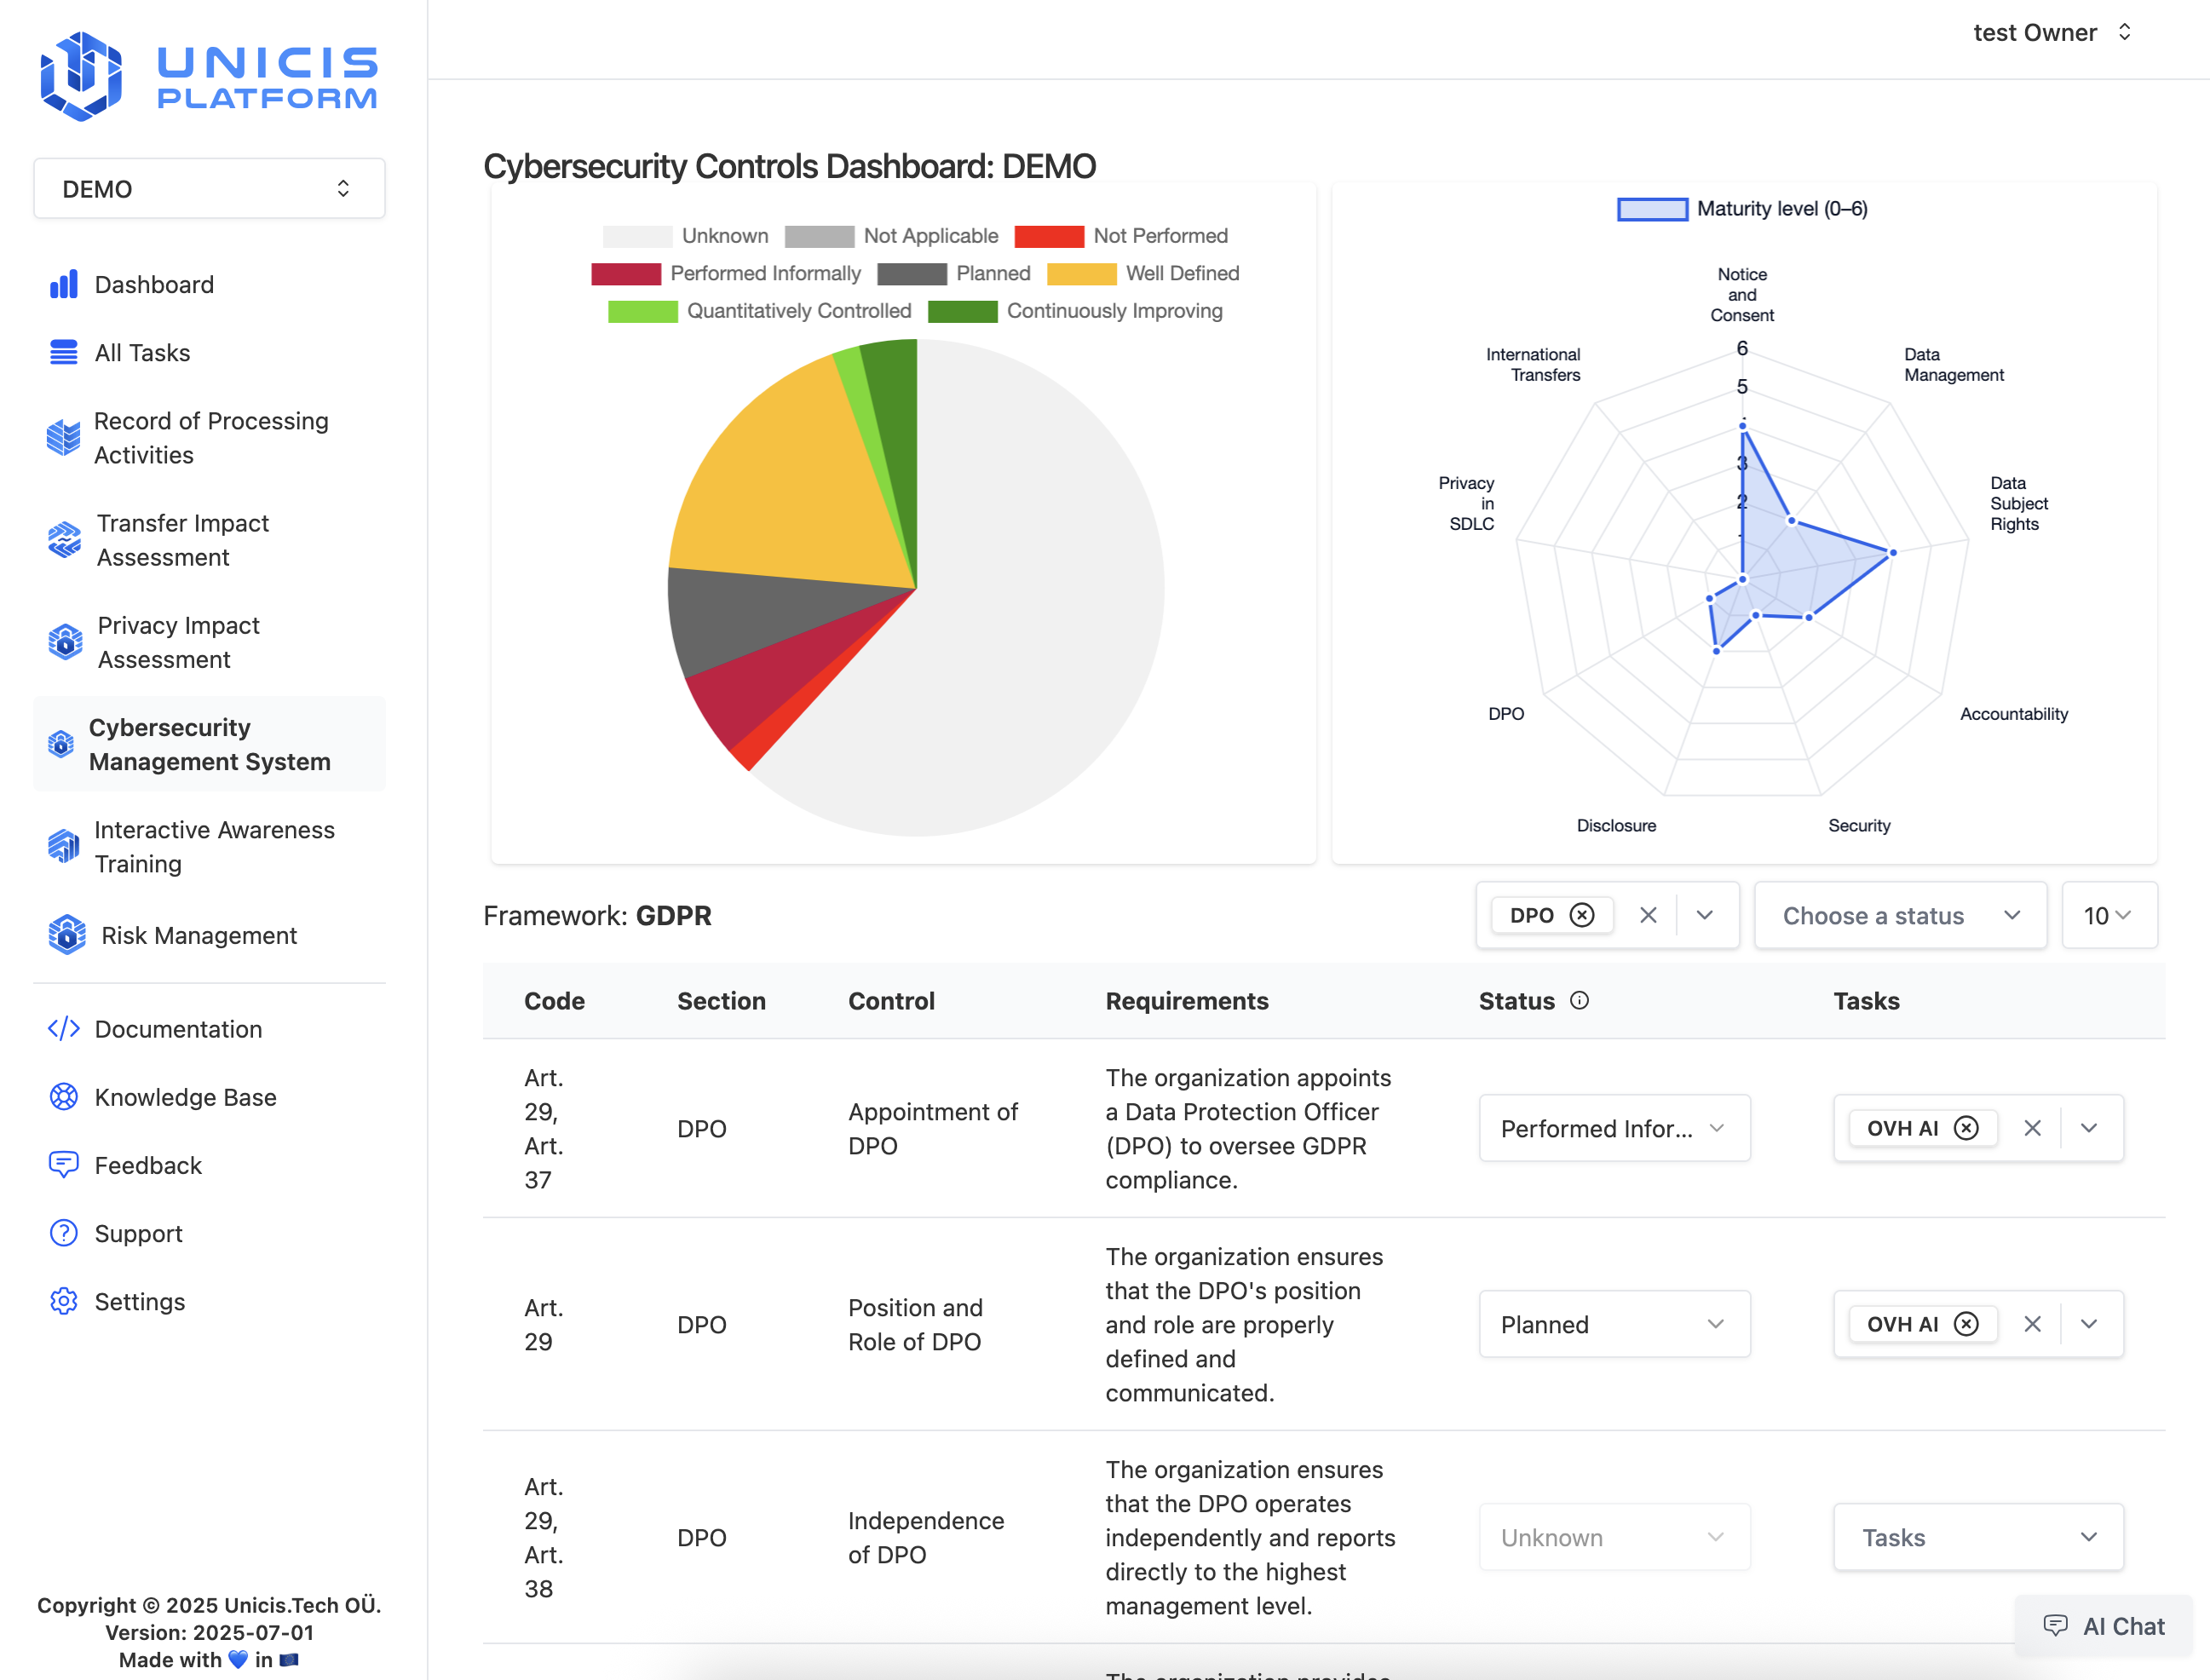Viewport: 2210px width, 1680px height.
Task: Open the Planned status dropdown for Art. 29
Action: 1614,1324
